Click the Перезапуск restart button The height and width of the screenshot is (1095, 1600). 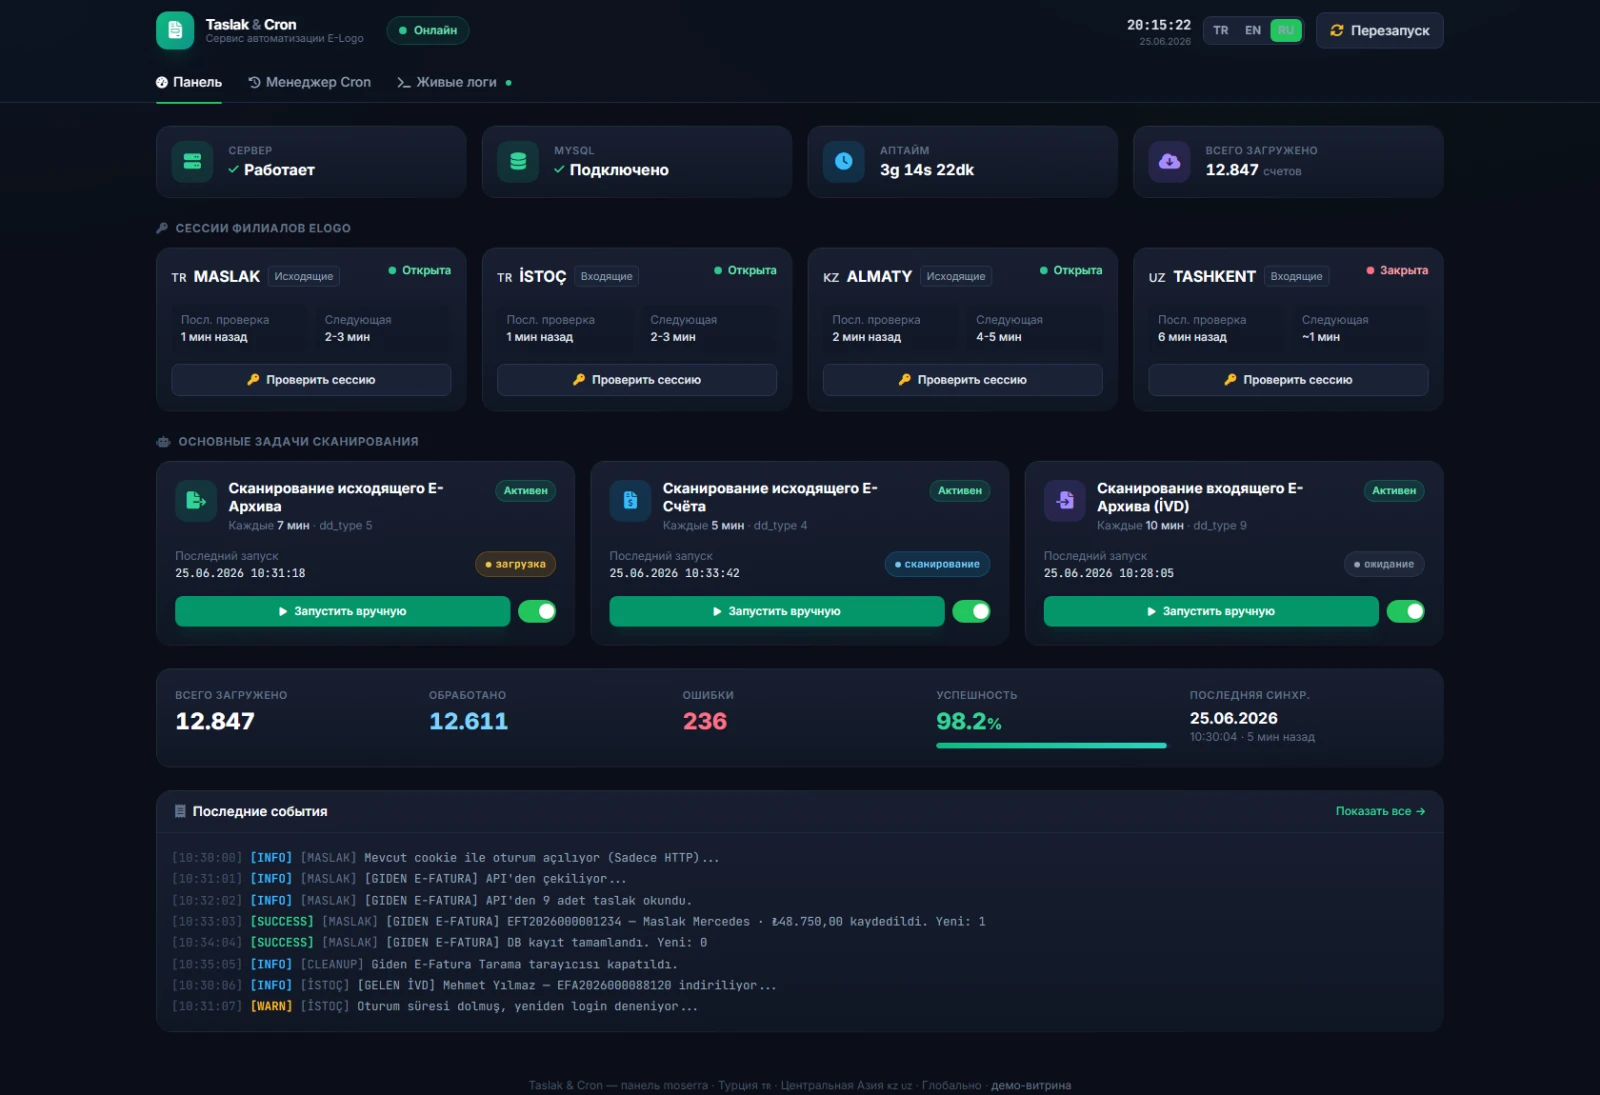(1379, 31)
